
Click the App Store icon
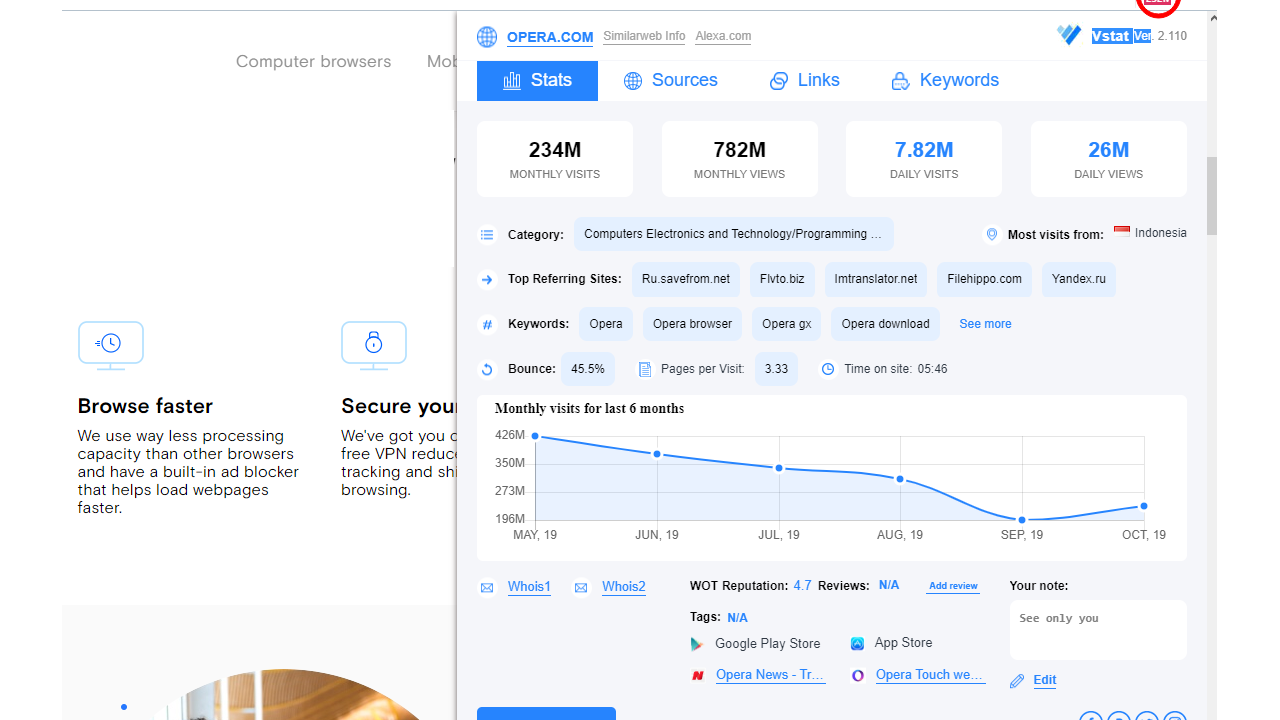[x=857, y=644]
